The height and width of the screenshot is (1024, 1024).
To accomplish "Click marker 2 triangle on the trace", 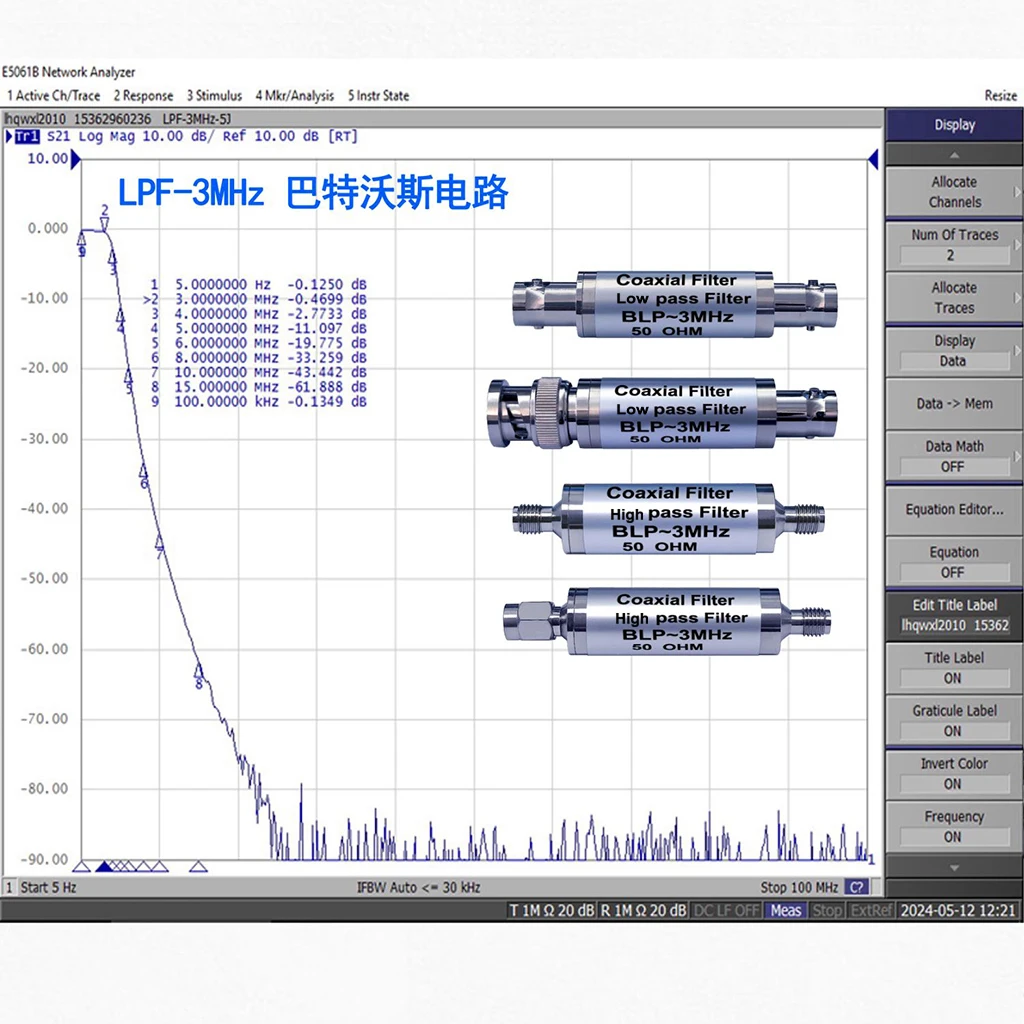I will coord(105,224).
